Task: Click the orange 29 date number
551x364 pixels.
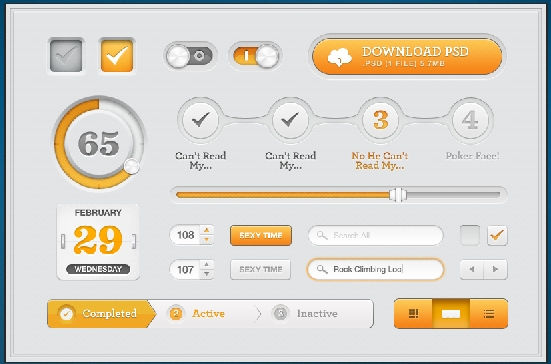Action: click(x=98, y=240)
